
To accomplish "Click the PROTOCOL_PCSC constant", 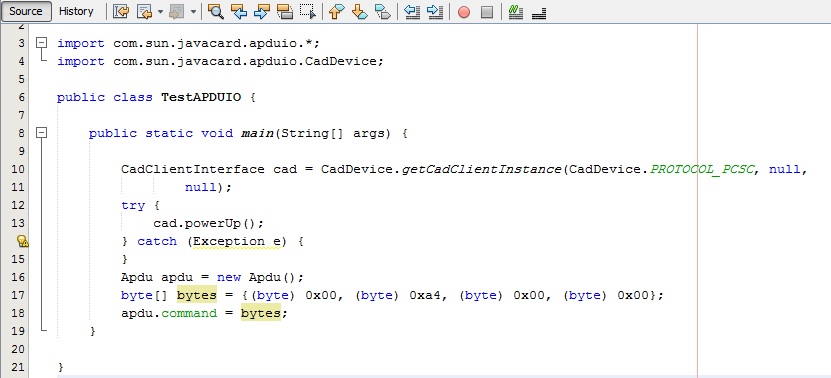I will (x=702, y=169).
